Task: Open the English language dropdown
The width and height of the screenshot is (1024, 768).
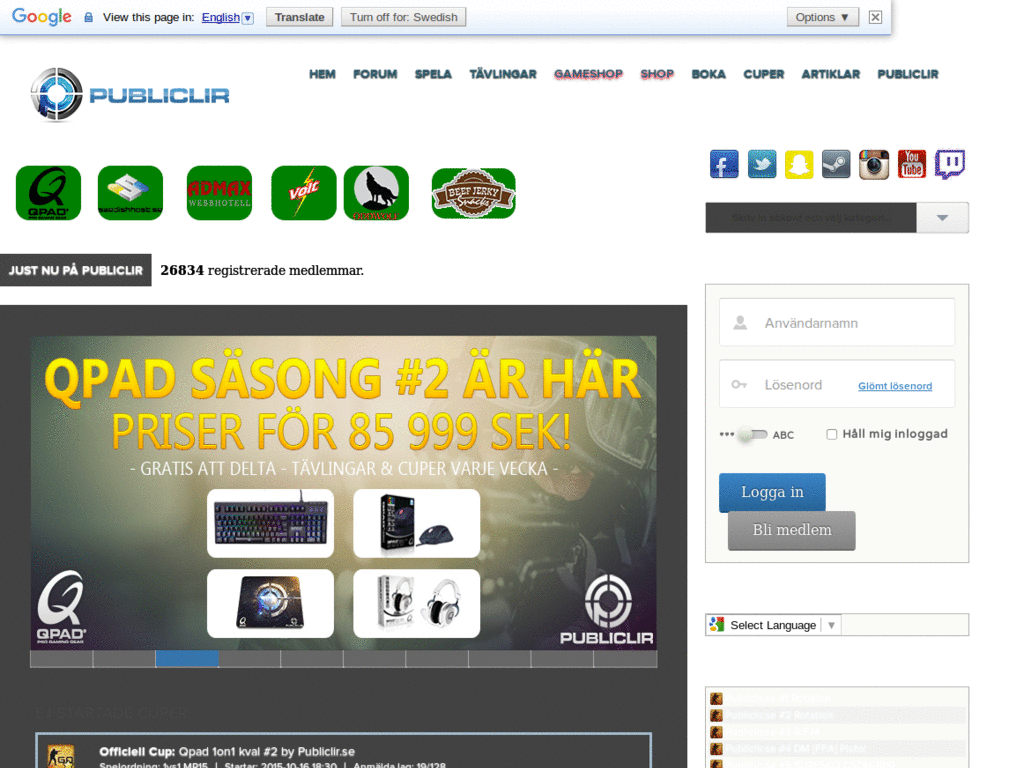Action: click(x=227, y=18)
